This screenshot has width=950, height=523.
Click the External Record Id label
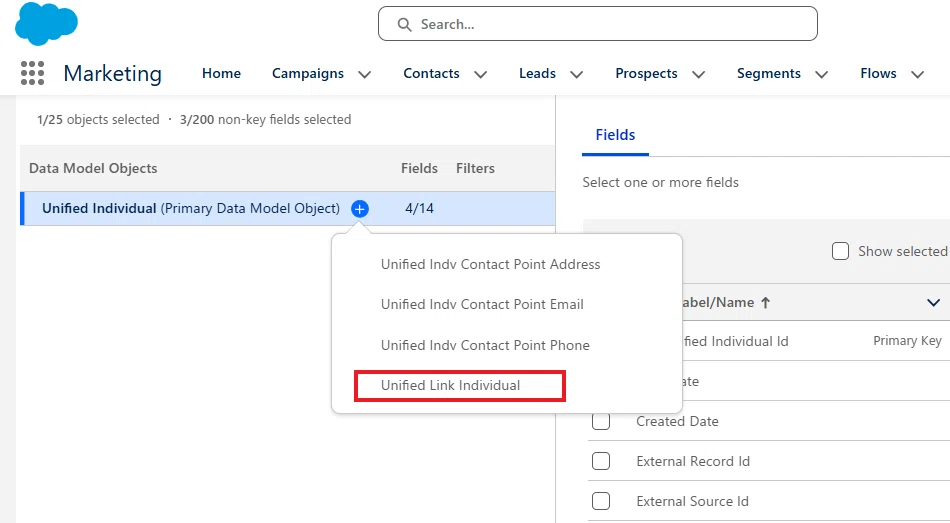[693, 461]
